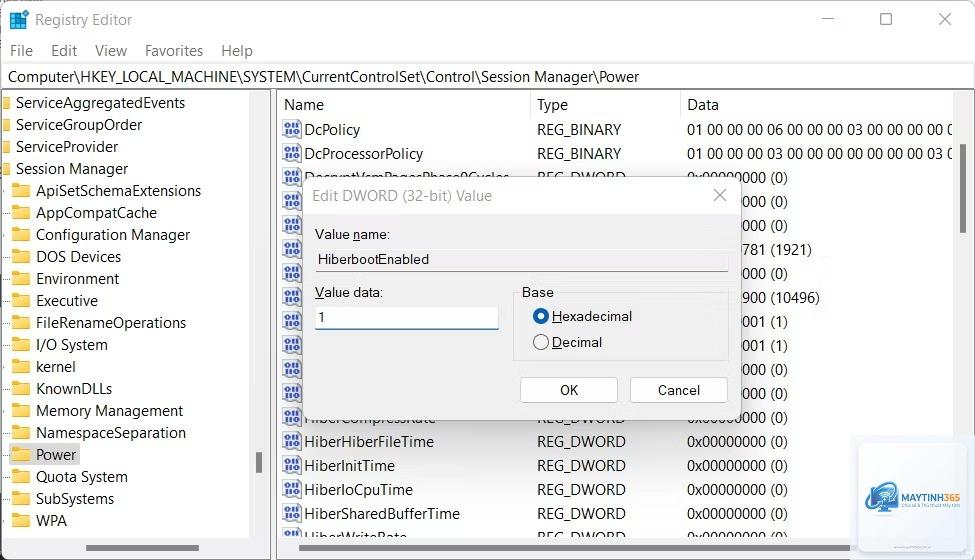This screenshot has width=975, height=560.
Task: Click the WPA folder icon
Action: tap(21, 520)
